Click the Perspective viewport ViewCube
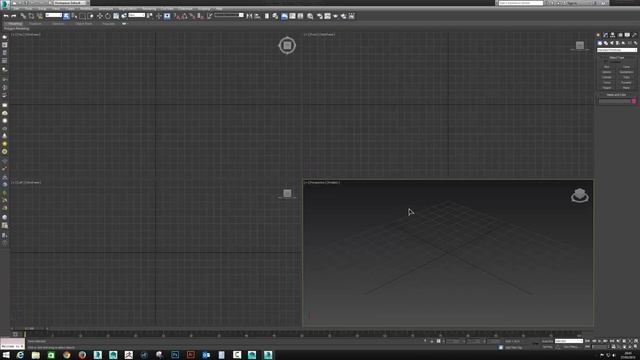This screenshot has height=360, width=640. point(580,196)
